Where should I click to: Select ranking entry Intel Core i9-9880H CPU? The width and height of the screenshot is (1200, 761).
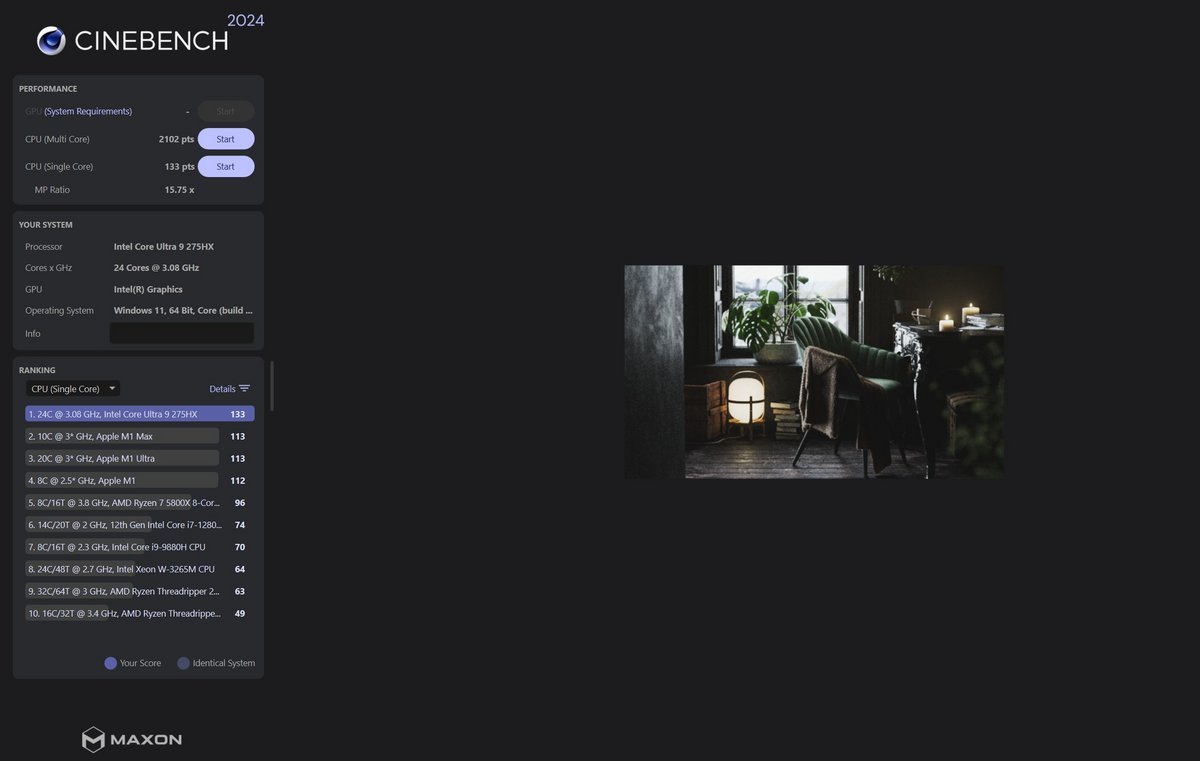click(x=139, y=547)
